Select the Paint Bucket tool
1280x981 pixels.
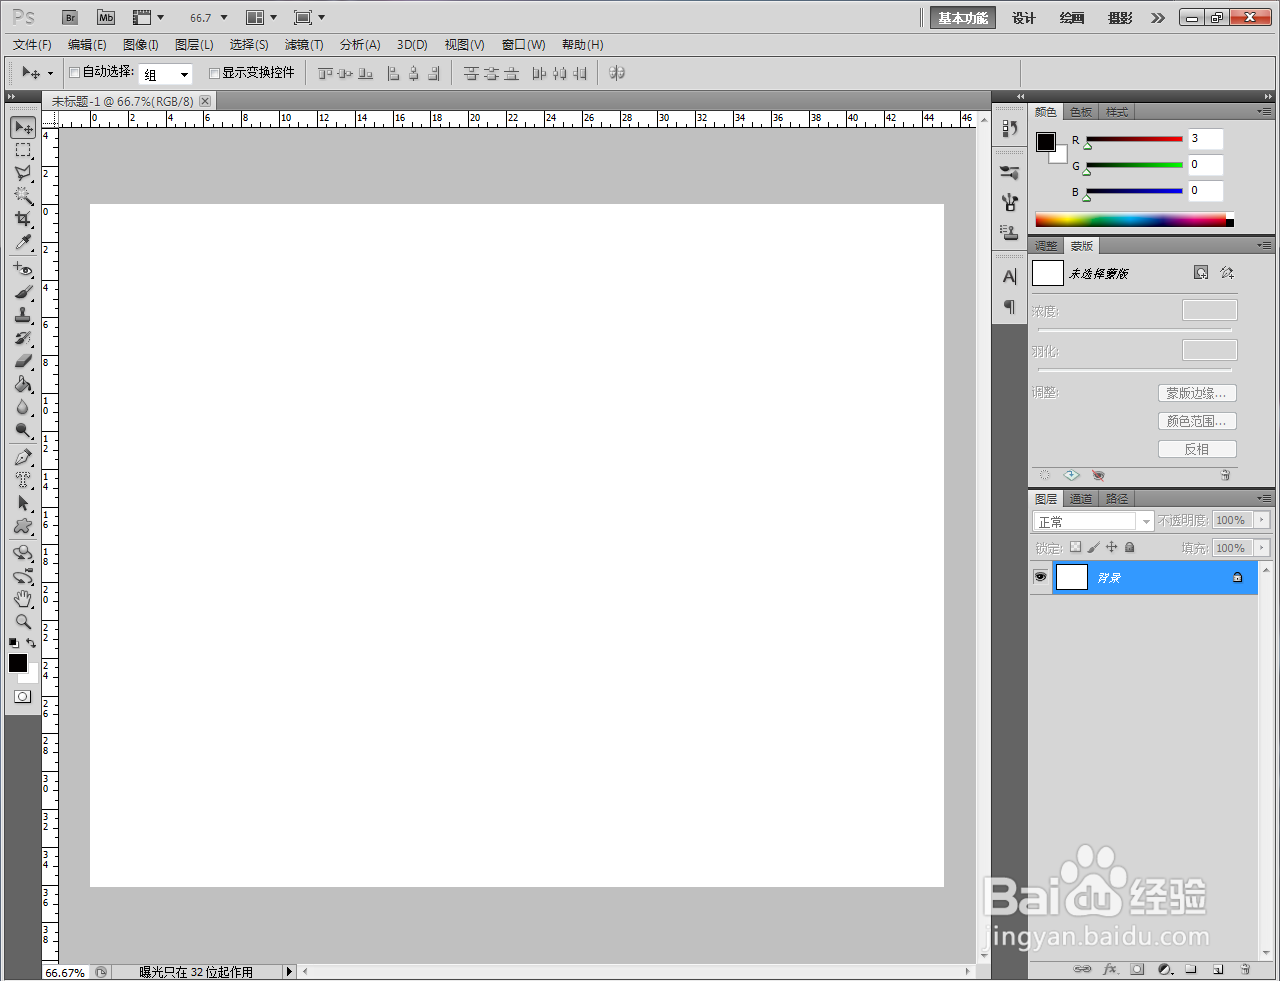pyautogui.click(x=23, y=384)
